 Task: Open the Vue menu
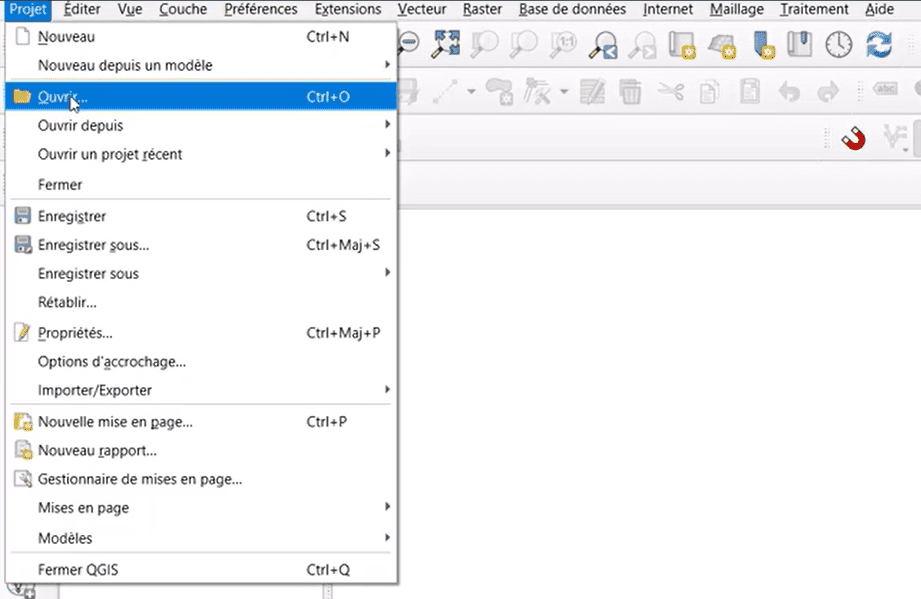(x=129, y=9)
